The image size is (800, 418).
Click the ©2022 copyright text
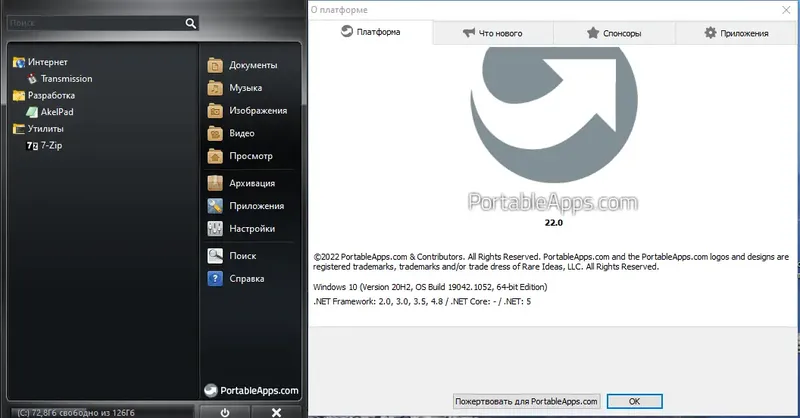coord(551,262)
